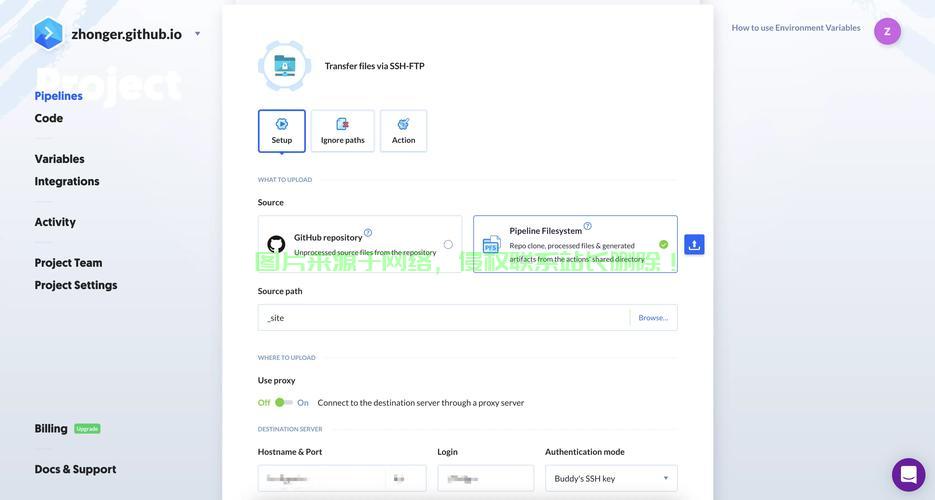Viewport: 935px width, 500px height.
Task: Select GitHub repository source radio
Action: (x=448, y=244)
